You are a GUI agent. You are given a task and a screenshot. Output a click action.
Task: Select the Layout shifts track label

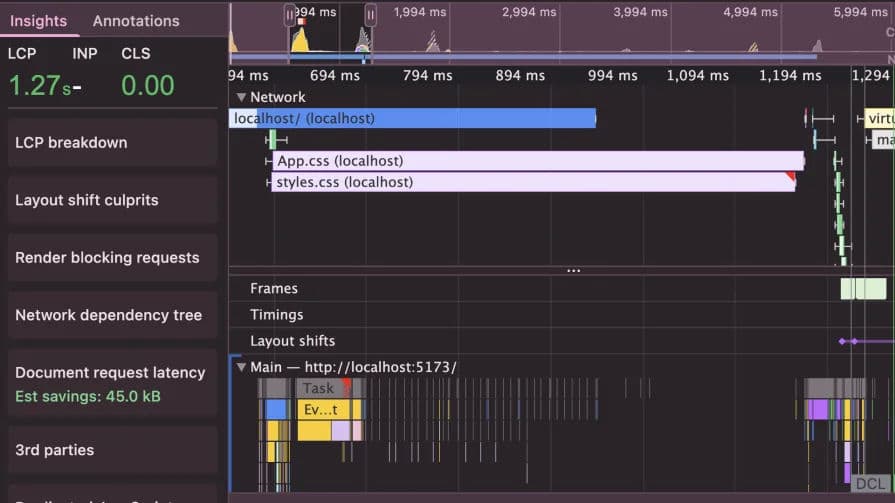point(292,341)
